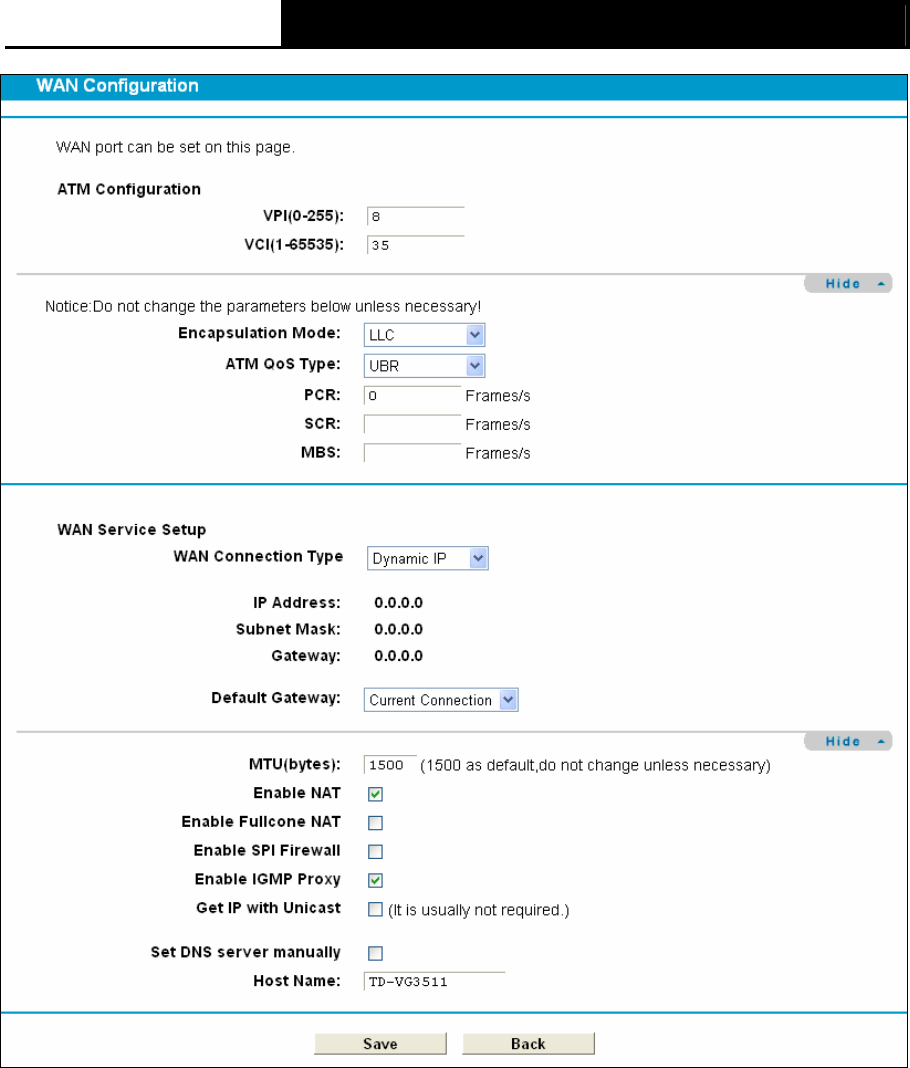
Task: Click the Subnet Mask value 0.0.0.0
Action: 398,629
